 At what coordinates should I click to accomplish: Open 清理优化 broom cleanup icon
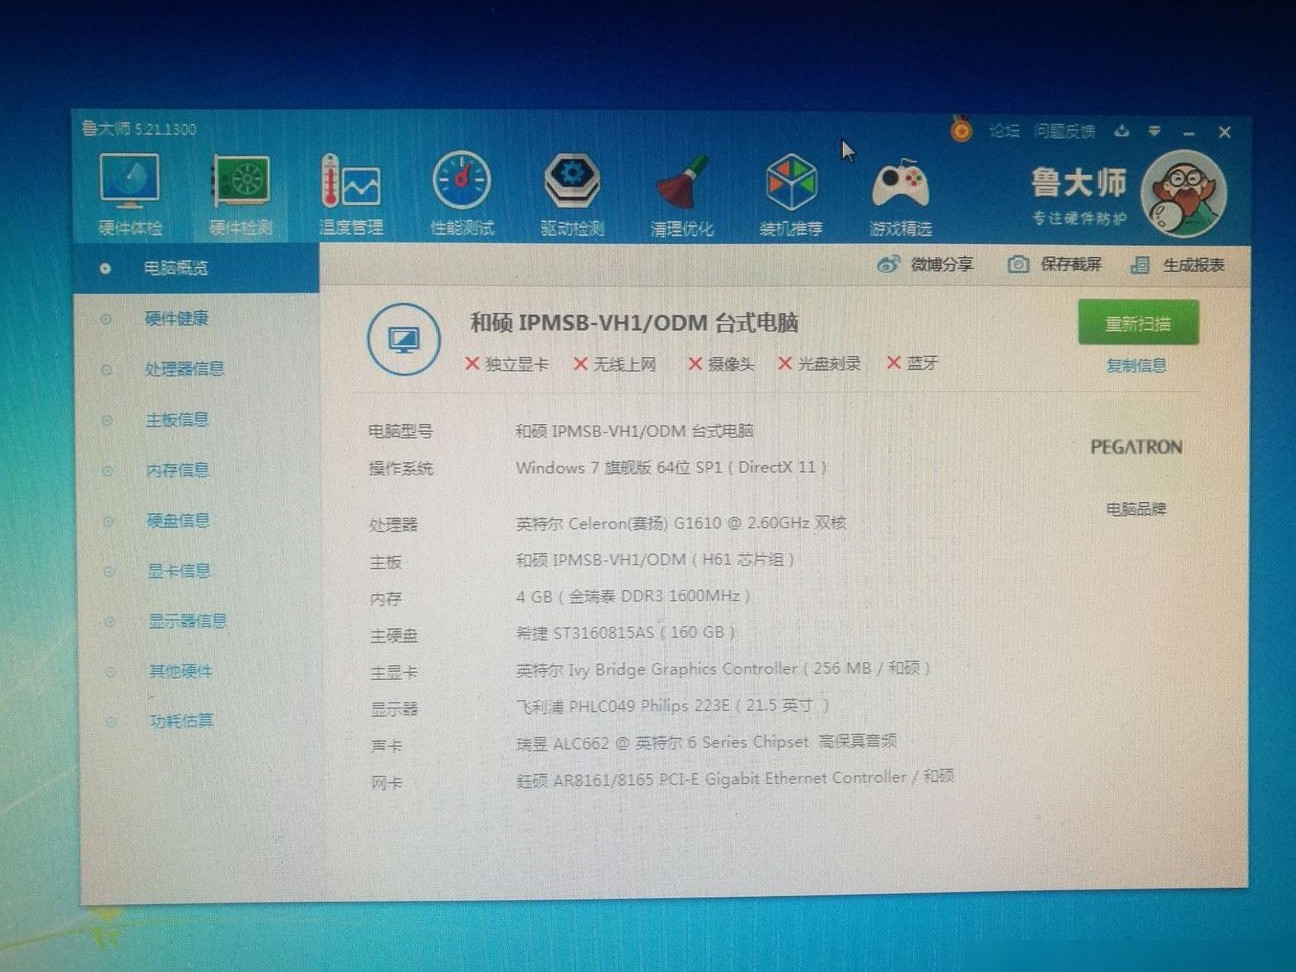tap(682, 195)
